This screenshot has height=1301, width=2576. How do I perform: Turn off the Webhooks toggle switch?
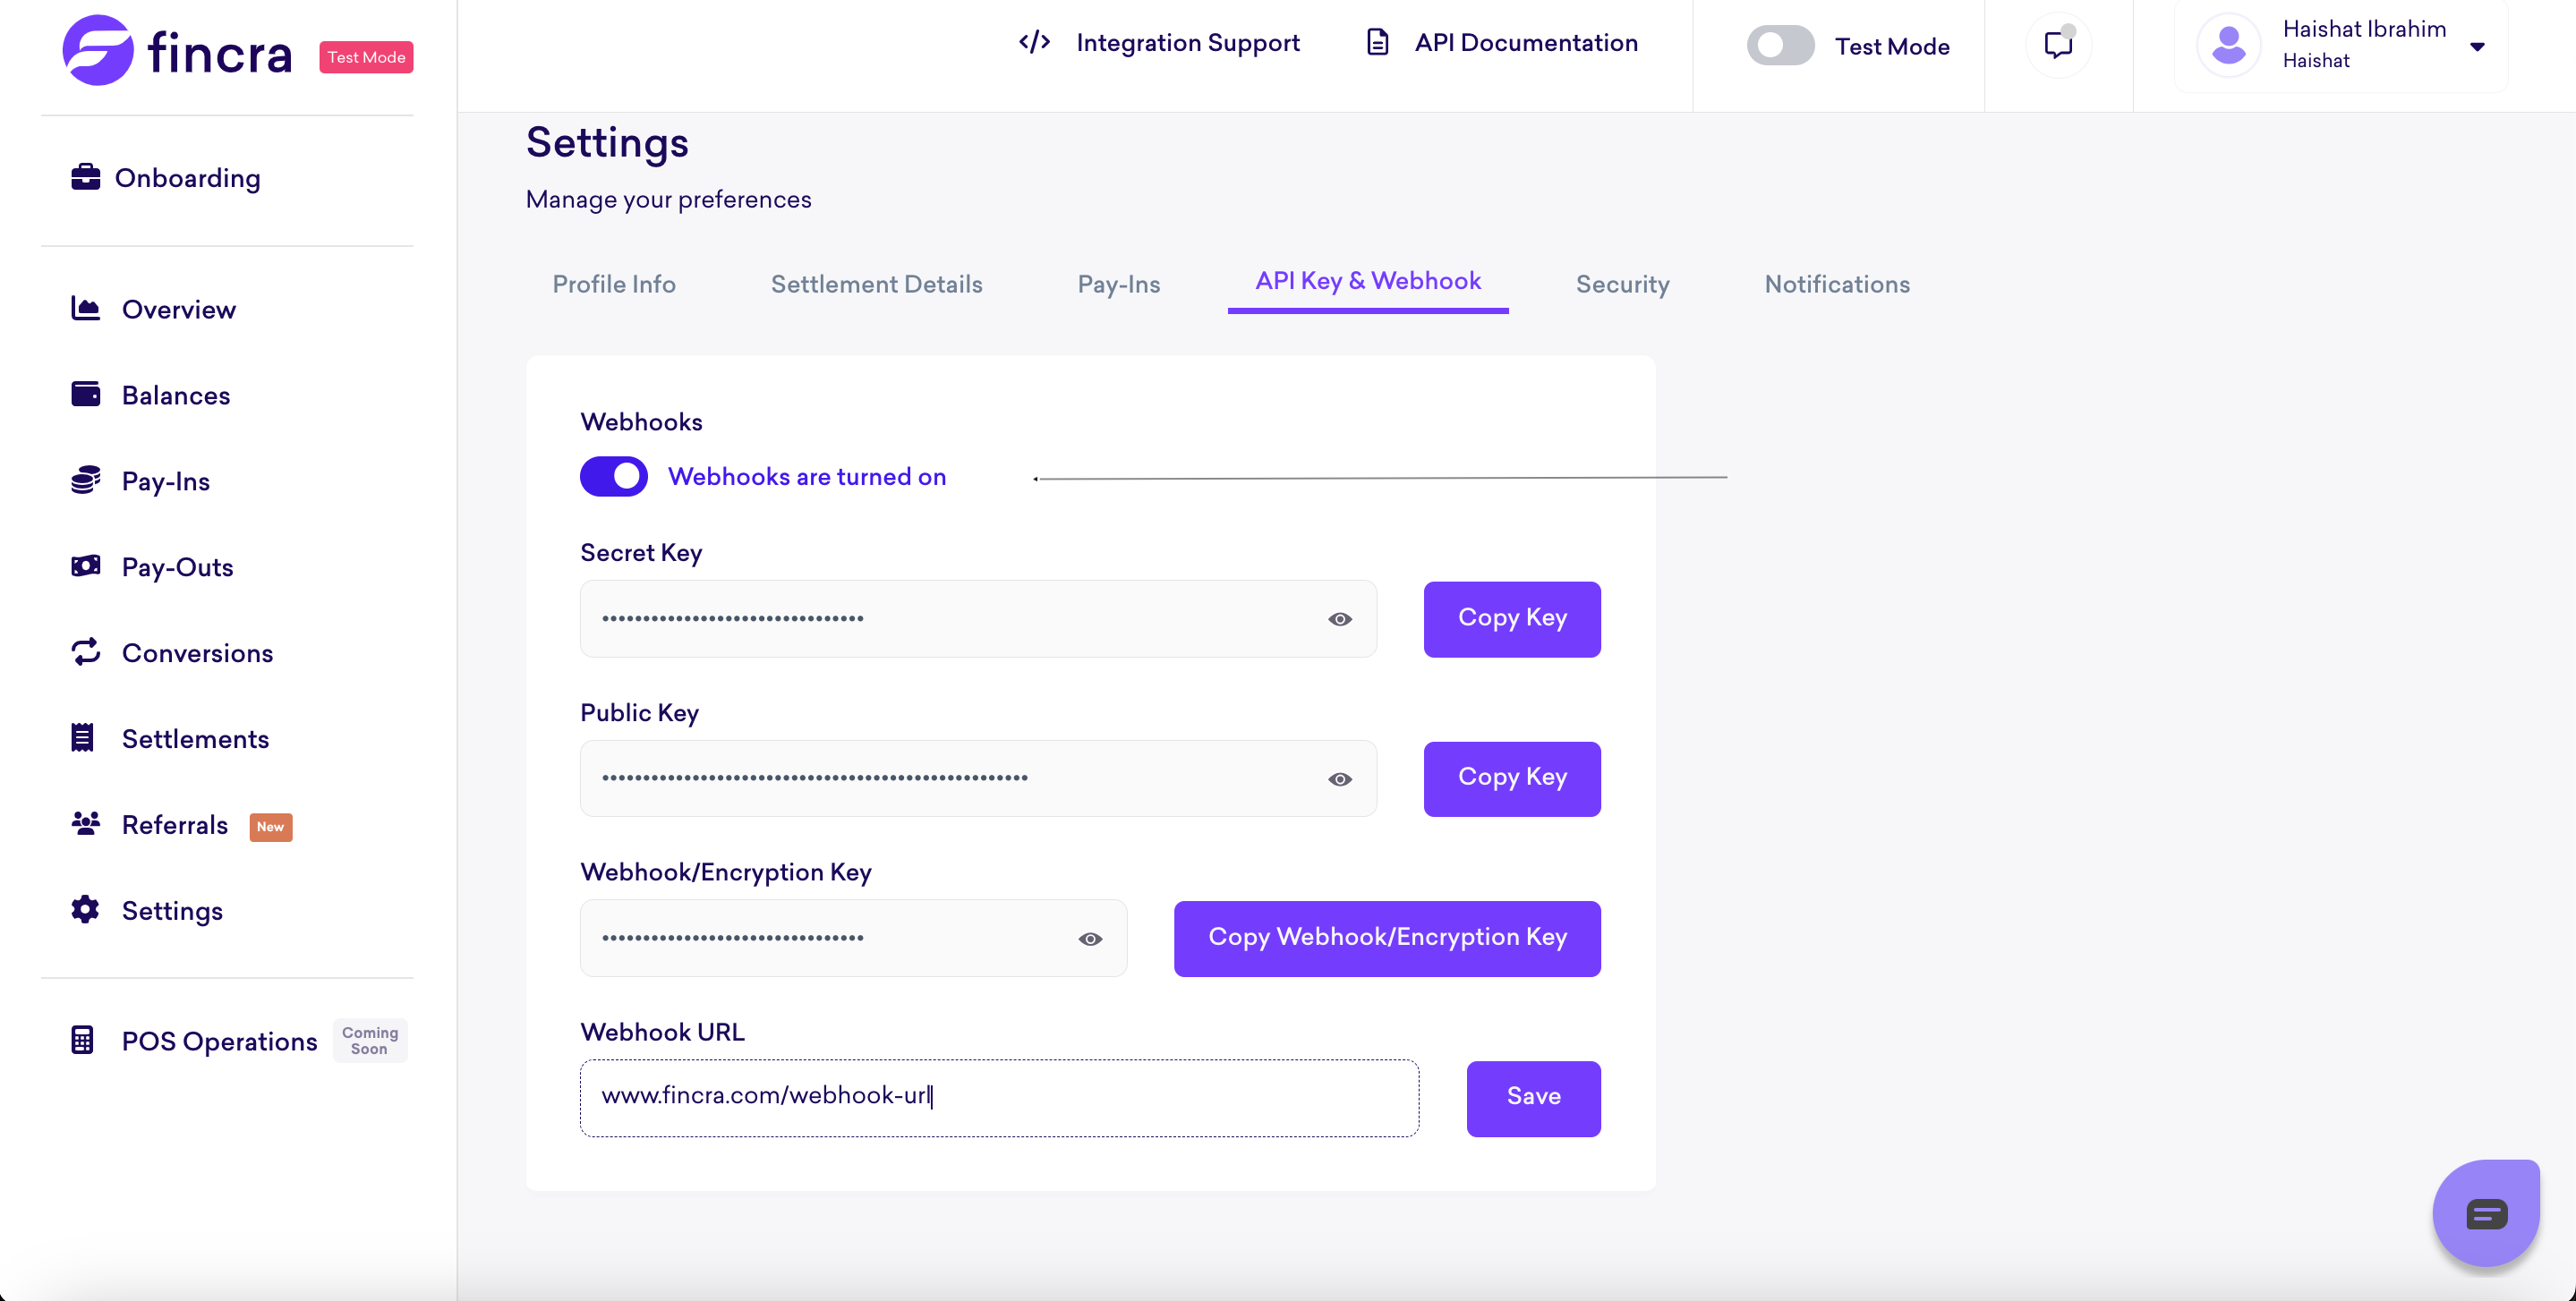click(614, 476)
